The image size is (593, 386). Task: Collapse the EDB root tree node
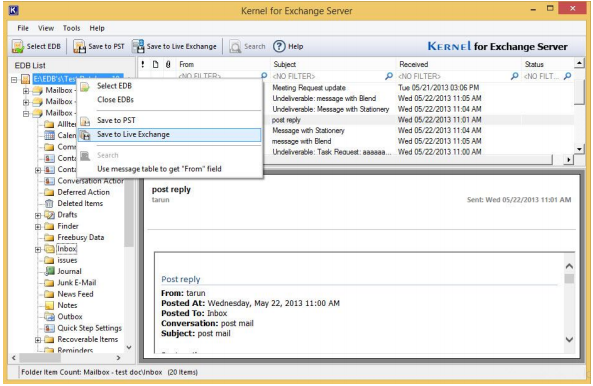(14, 79)
